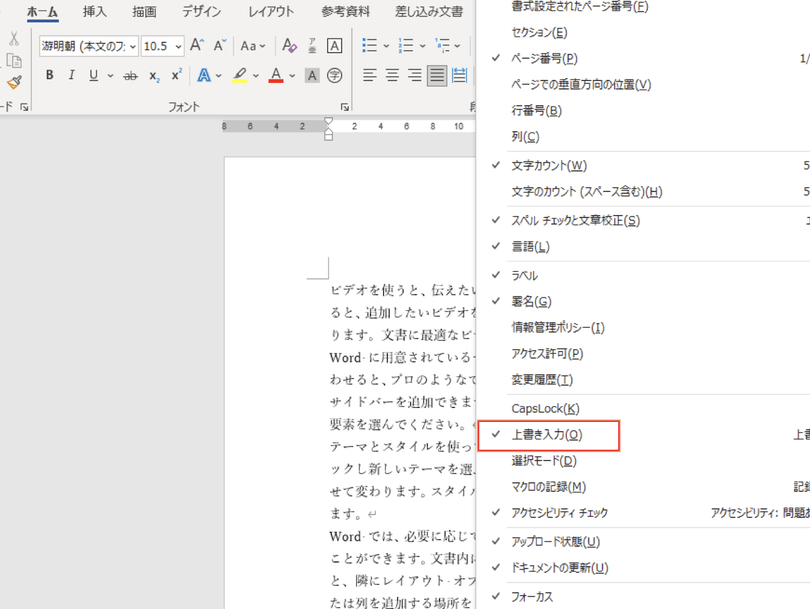Center align the paragraph text
This screenshot has height=609, width=810.
392,76
